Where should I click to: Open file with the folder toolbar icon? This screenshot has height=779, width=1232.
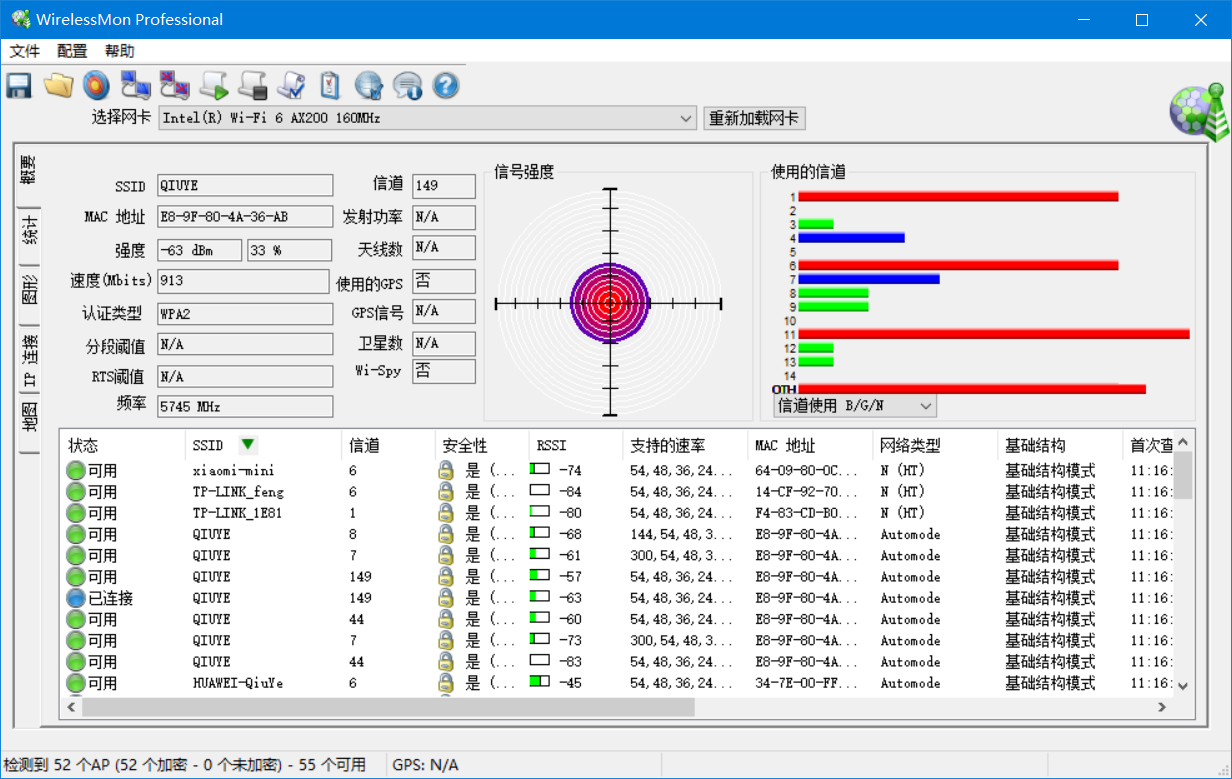58,86
